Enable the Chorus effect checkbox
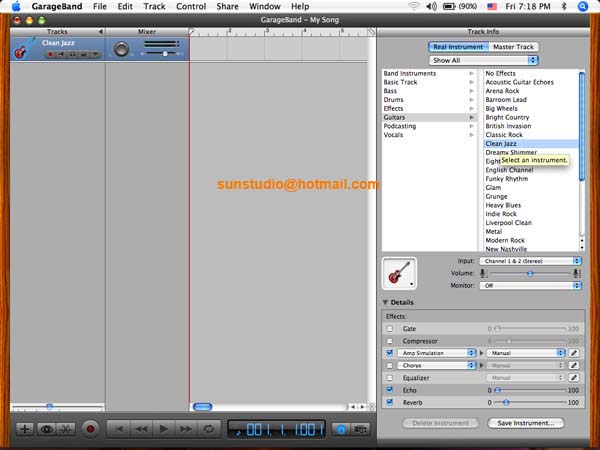This screenshot has height=450, width=600. point(390,365)
